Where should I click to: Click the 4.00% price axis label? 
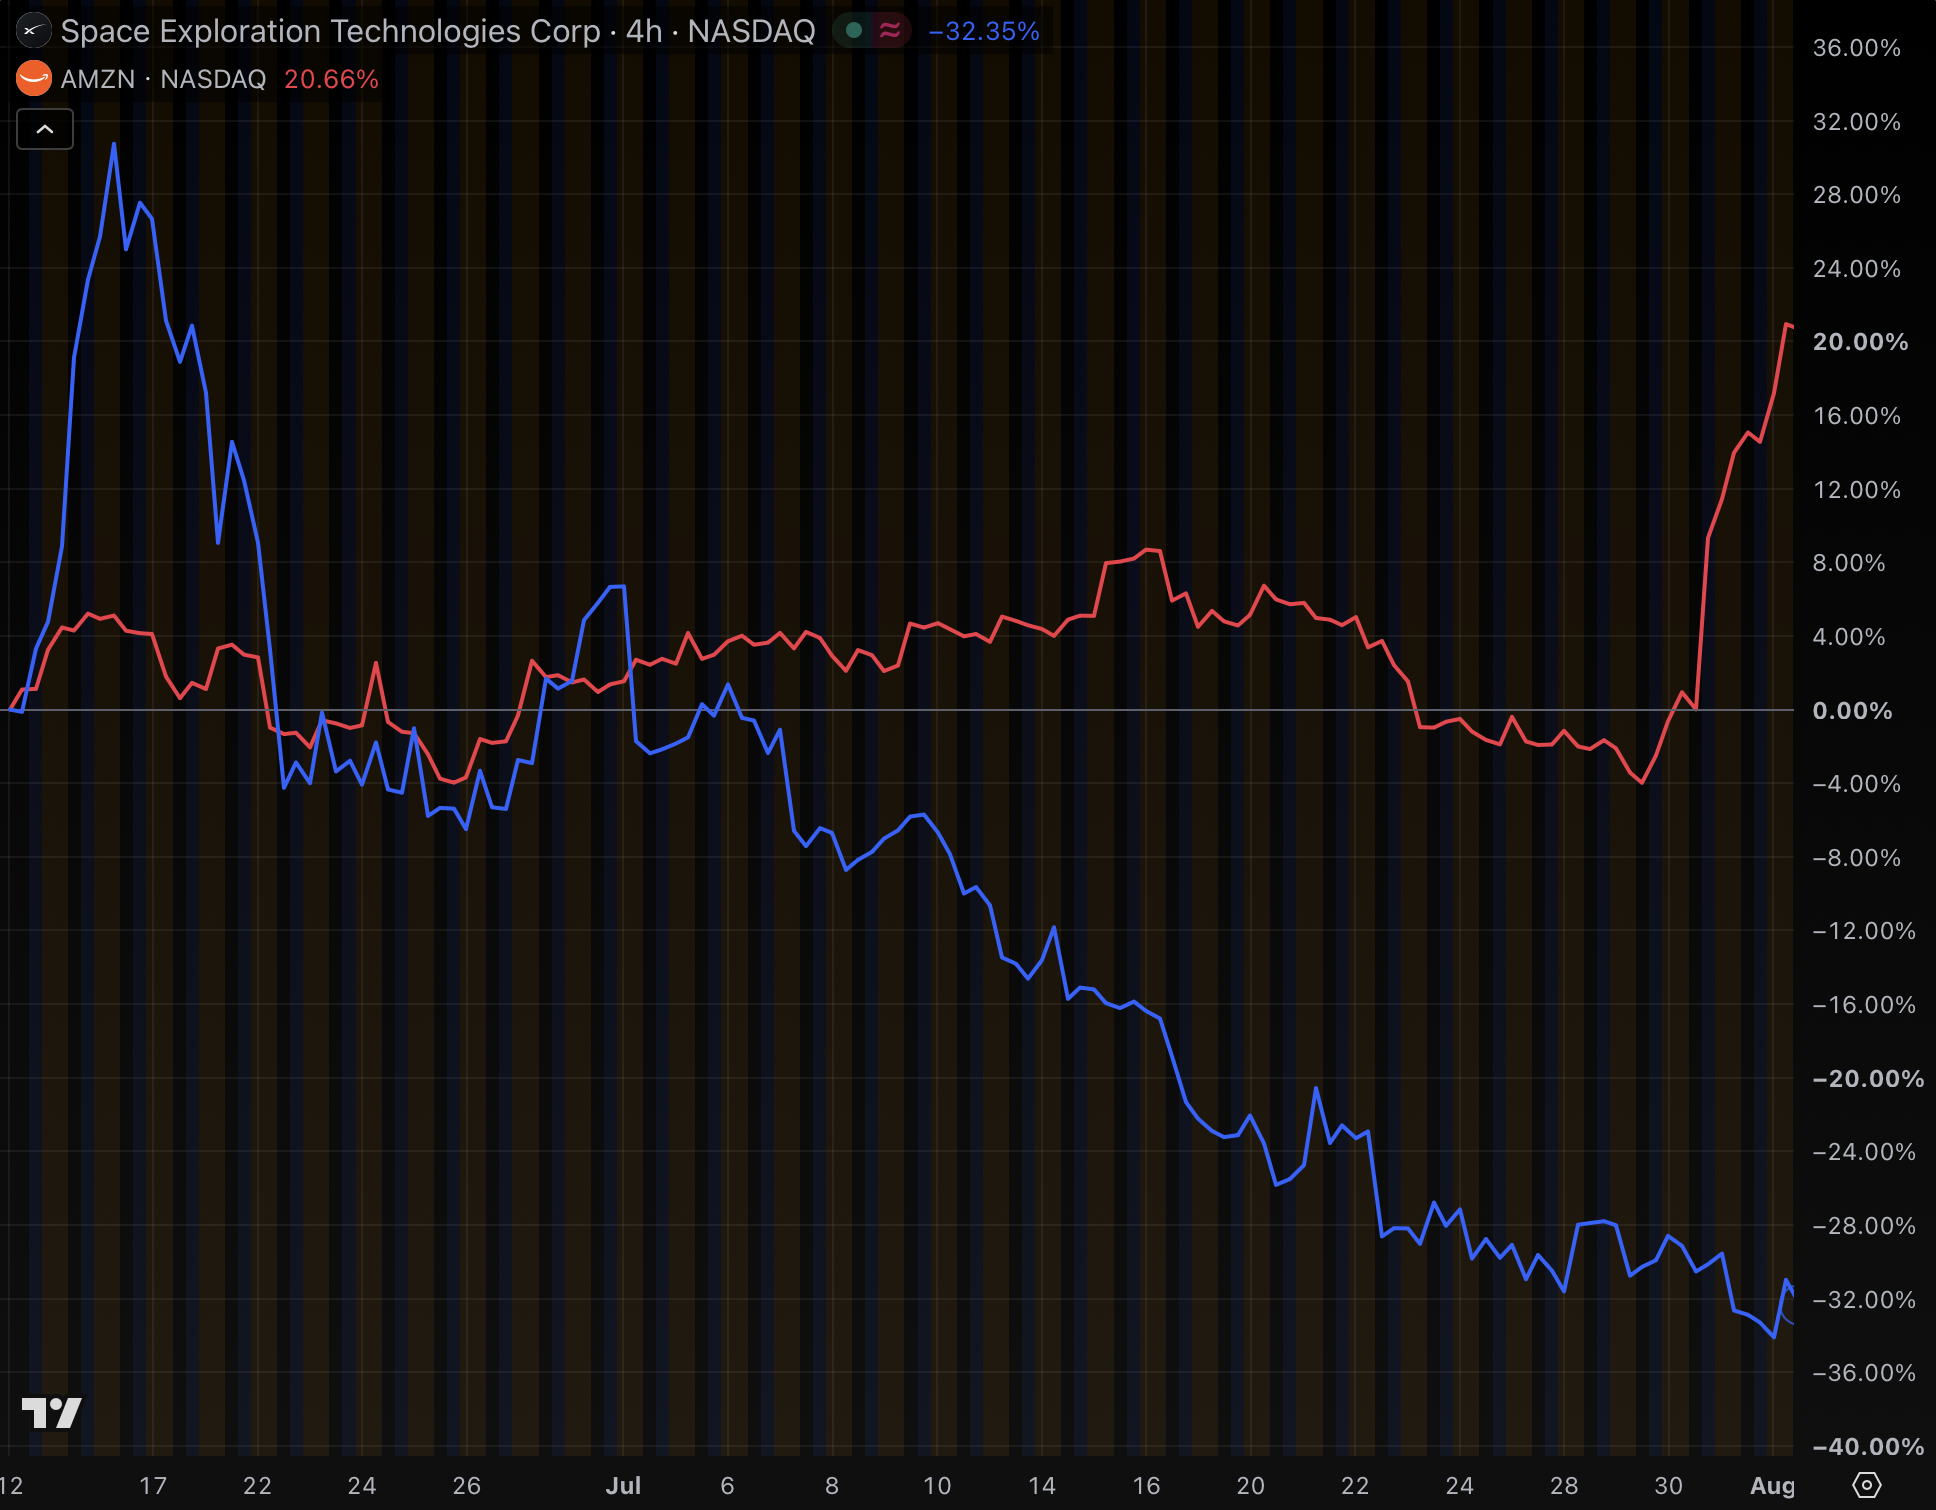click(1849, 637)
